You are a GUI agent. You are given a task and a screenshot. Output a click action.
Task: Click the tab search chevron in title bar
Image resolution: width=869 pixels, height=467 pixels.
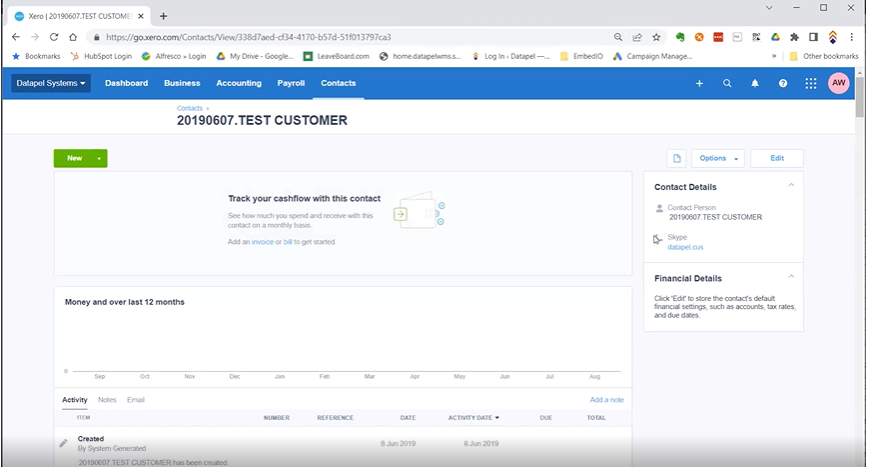[x=769, y=8]
